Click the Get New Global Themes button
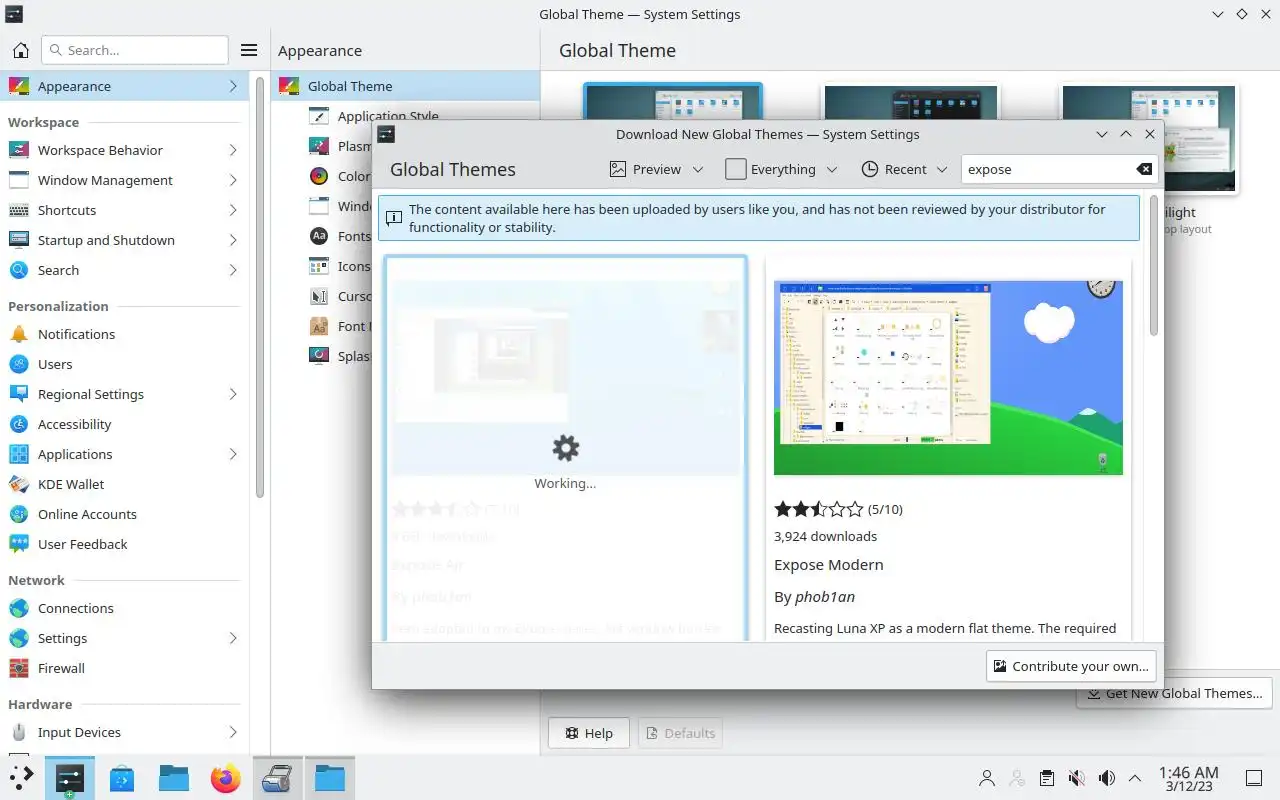Image resolution: width=1280 pixels, height=800 pixels. click(1174, 693)
